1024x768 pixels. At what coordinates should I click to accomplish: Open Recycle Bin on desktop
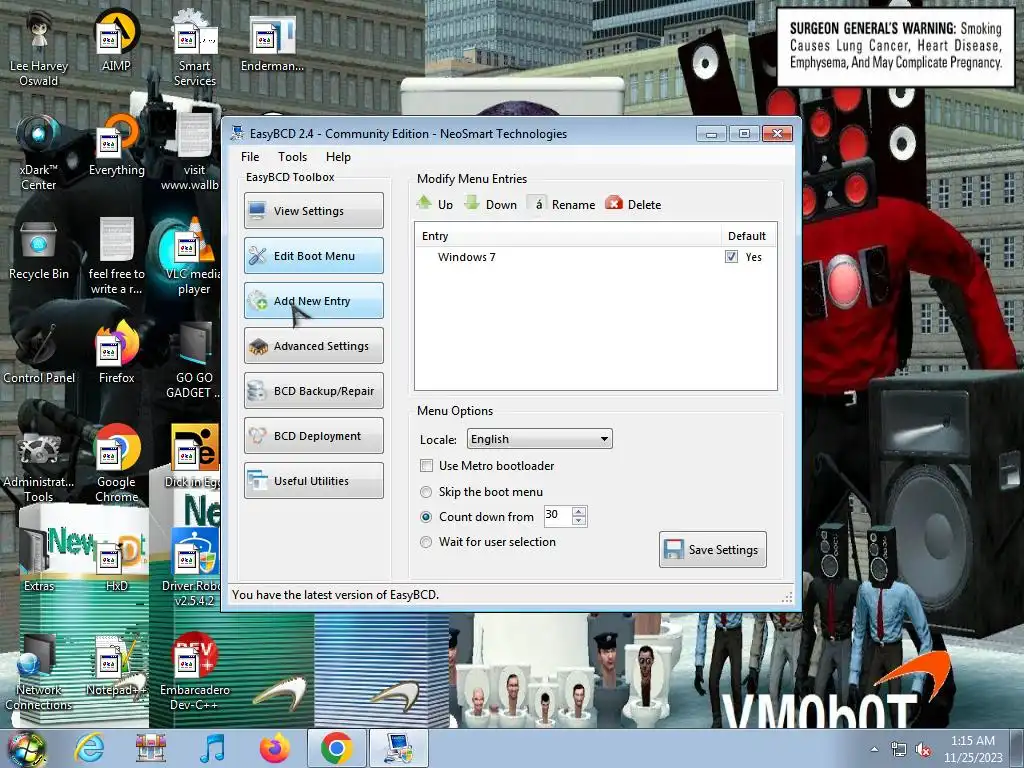[39, 251]
